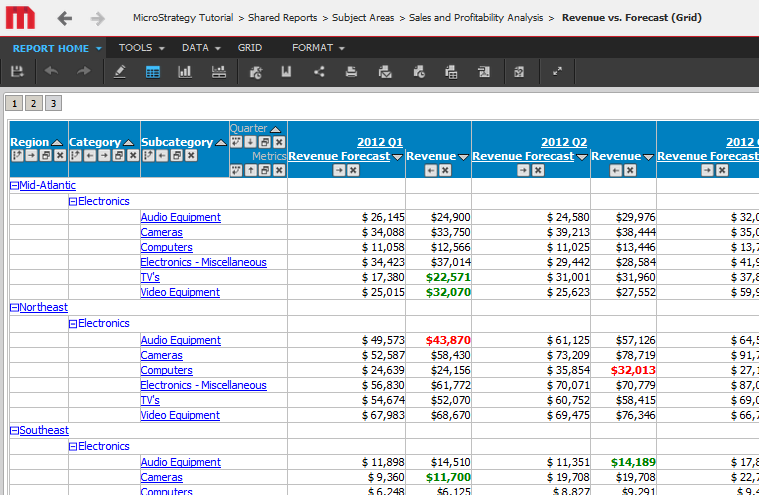The width and height of the screenshot is (759, 495).
Task: Open Design mode with the pencil icon
Action: 120,72
